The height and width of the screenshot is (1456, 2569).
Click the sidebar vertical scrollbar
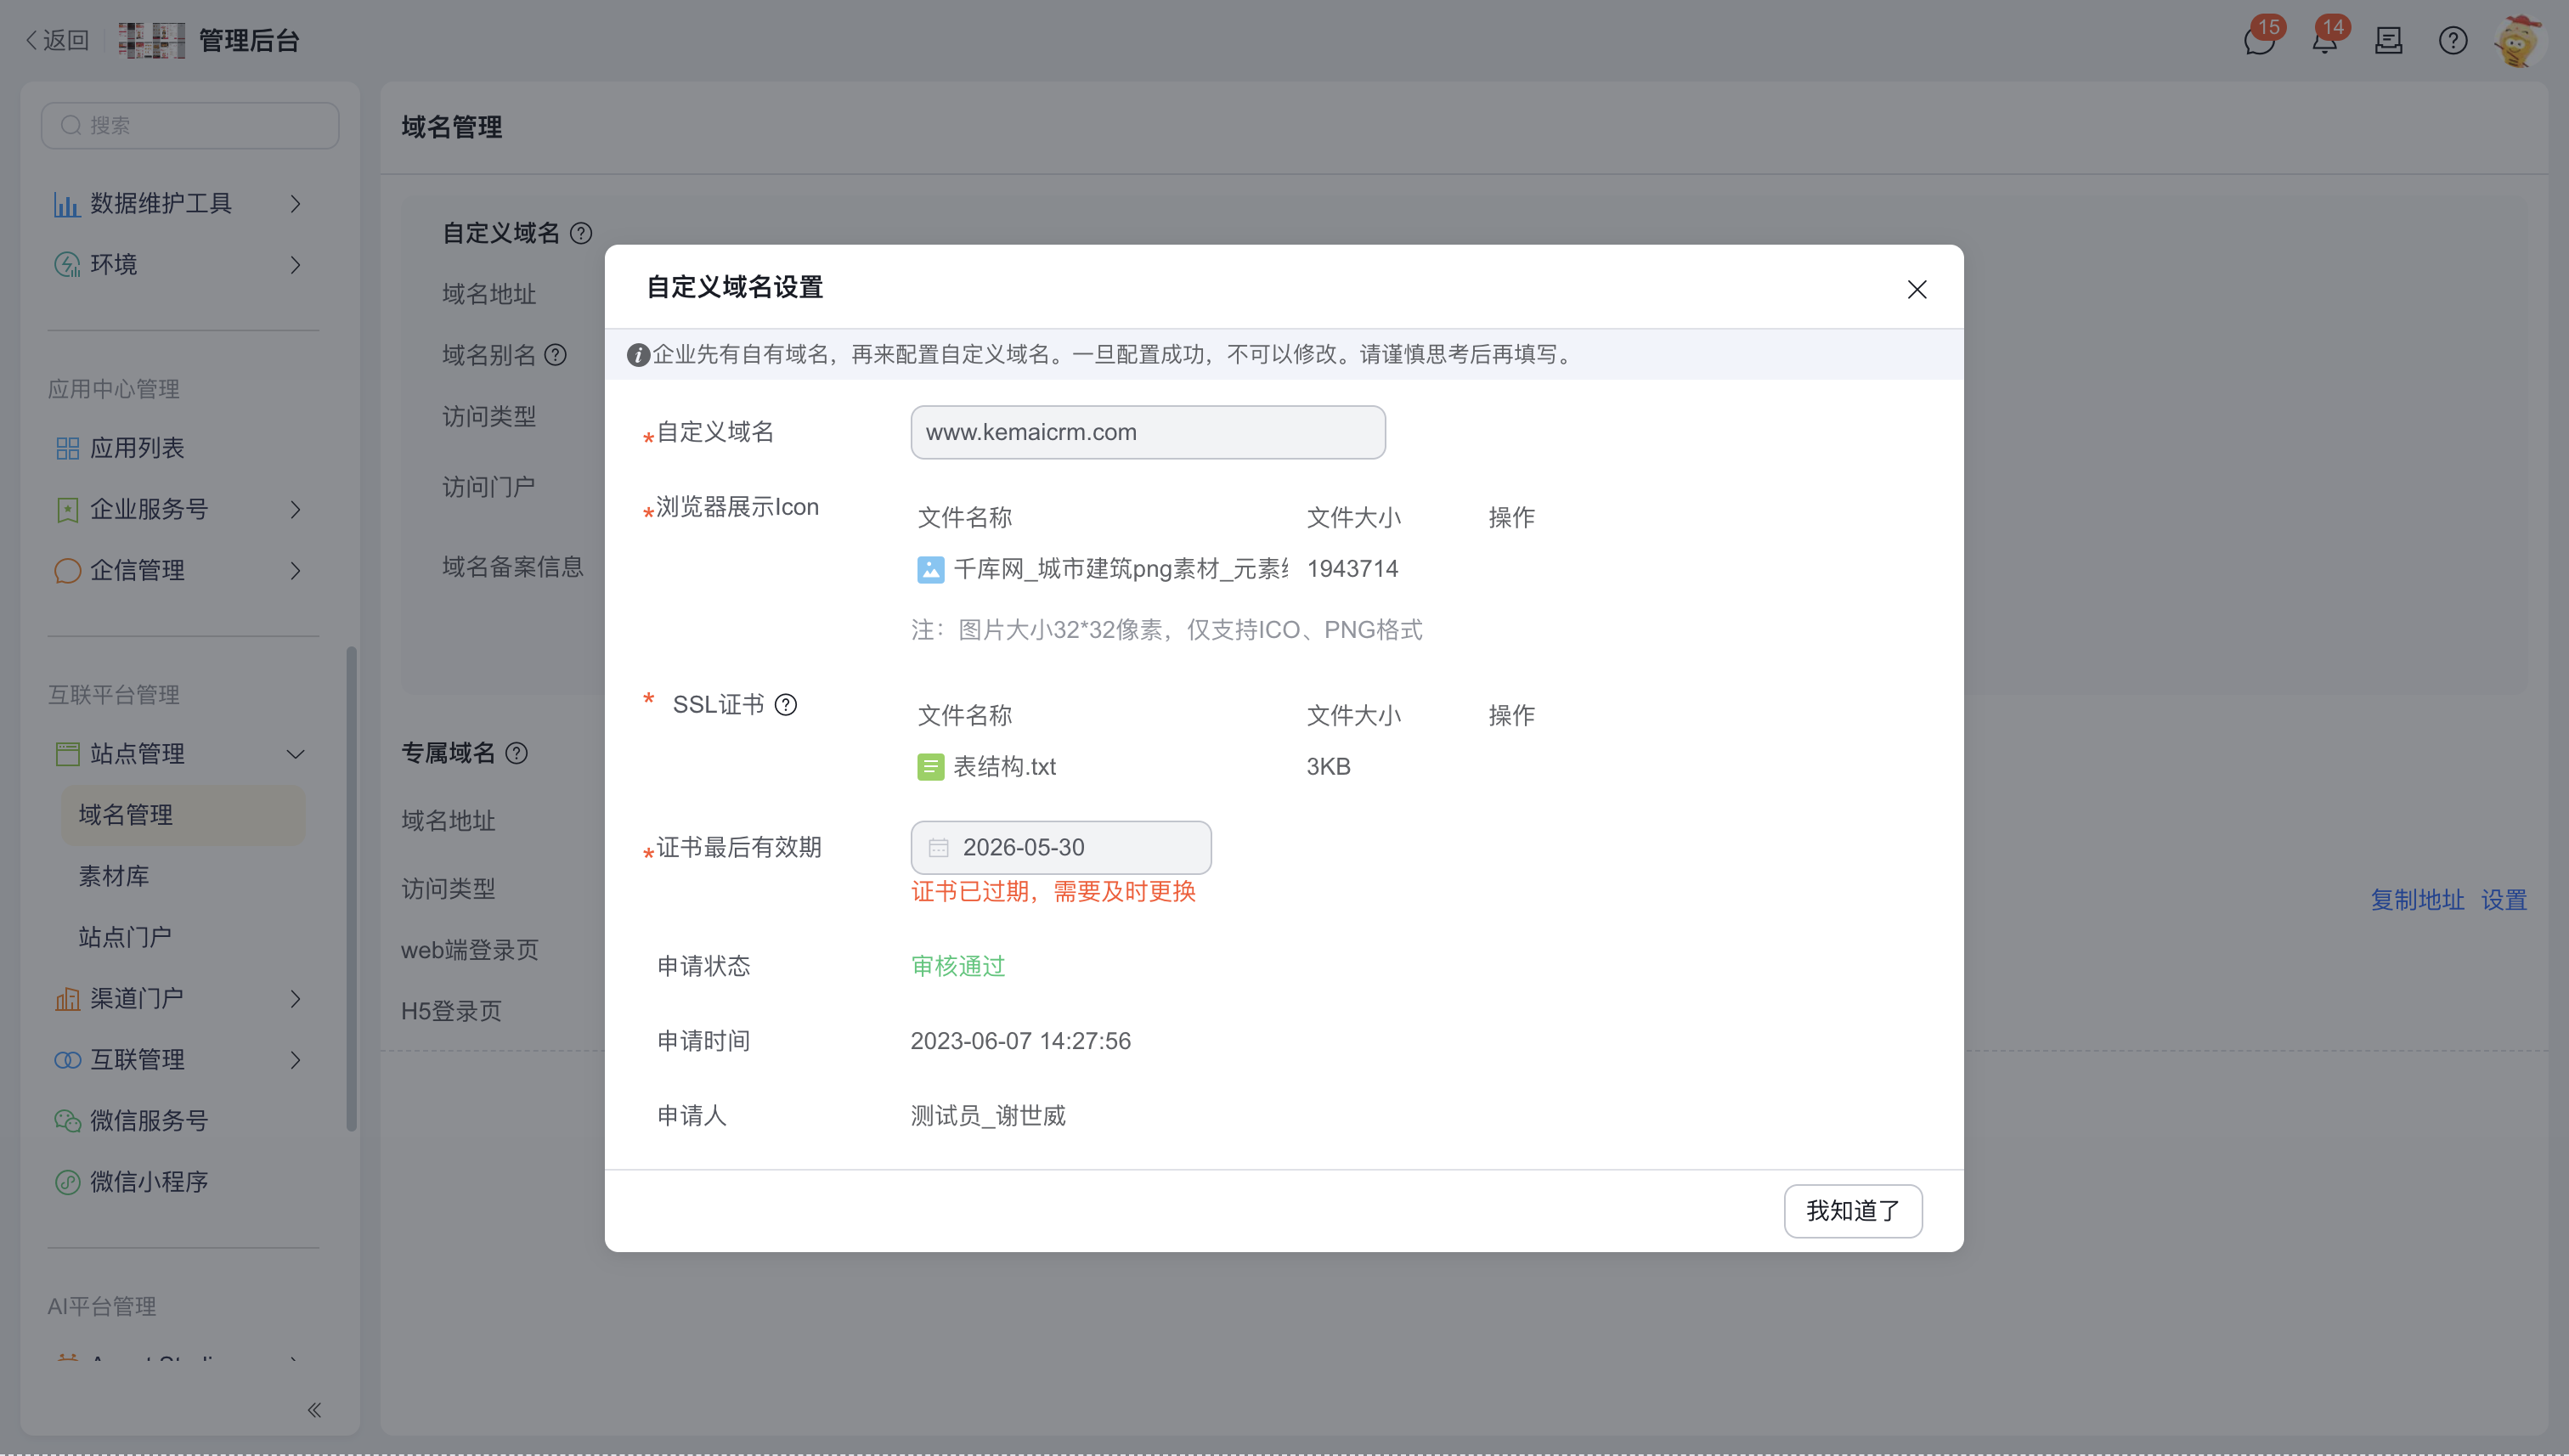click(x=351, y=888)
